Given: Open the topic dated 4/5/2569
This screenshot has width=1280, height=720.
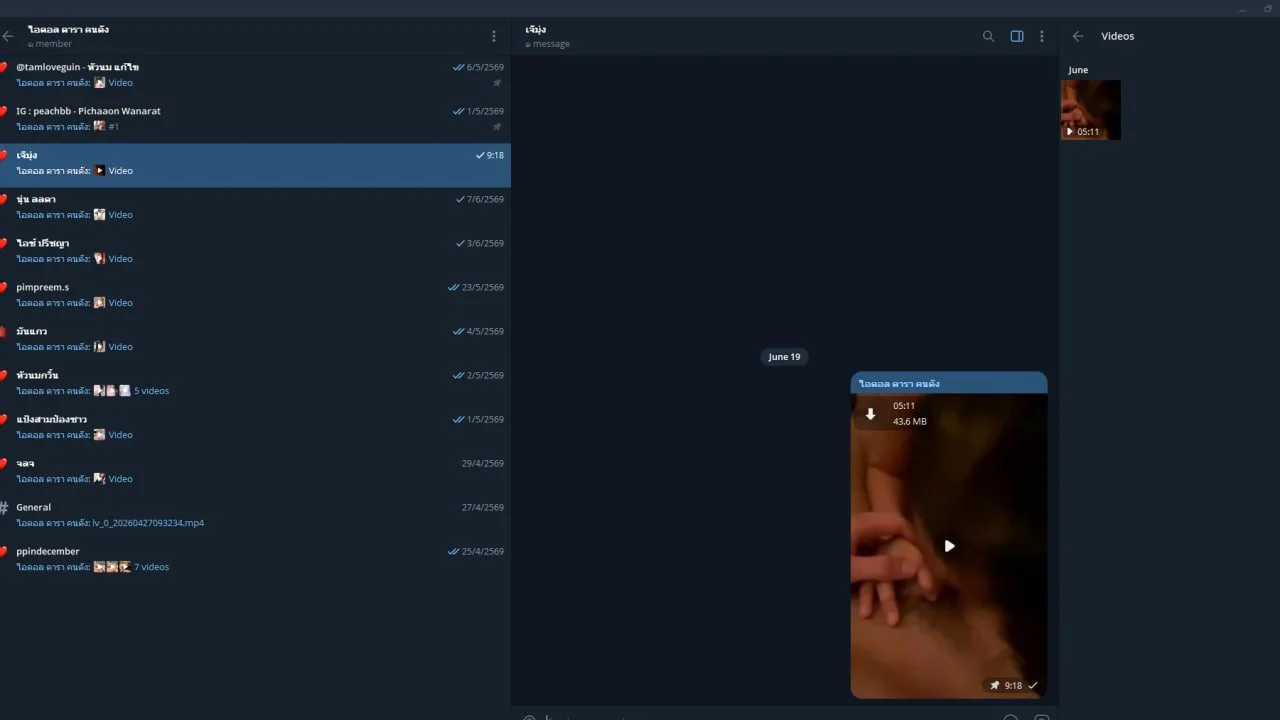Looking at the screenshot, I should pos(255,339).
